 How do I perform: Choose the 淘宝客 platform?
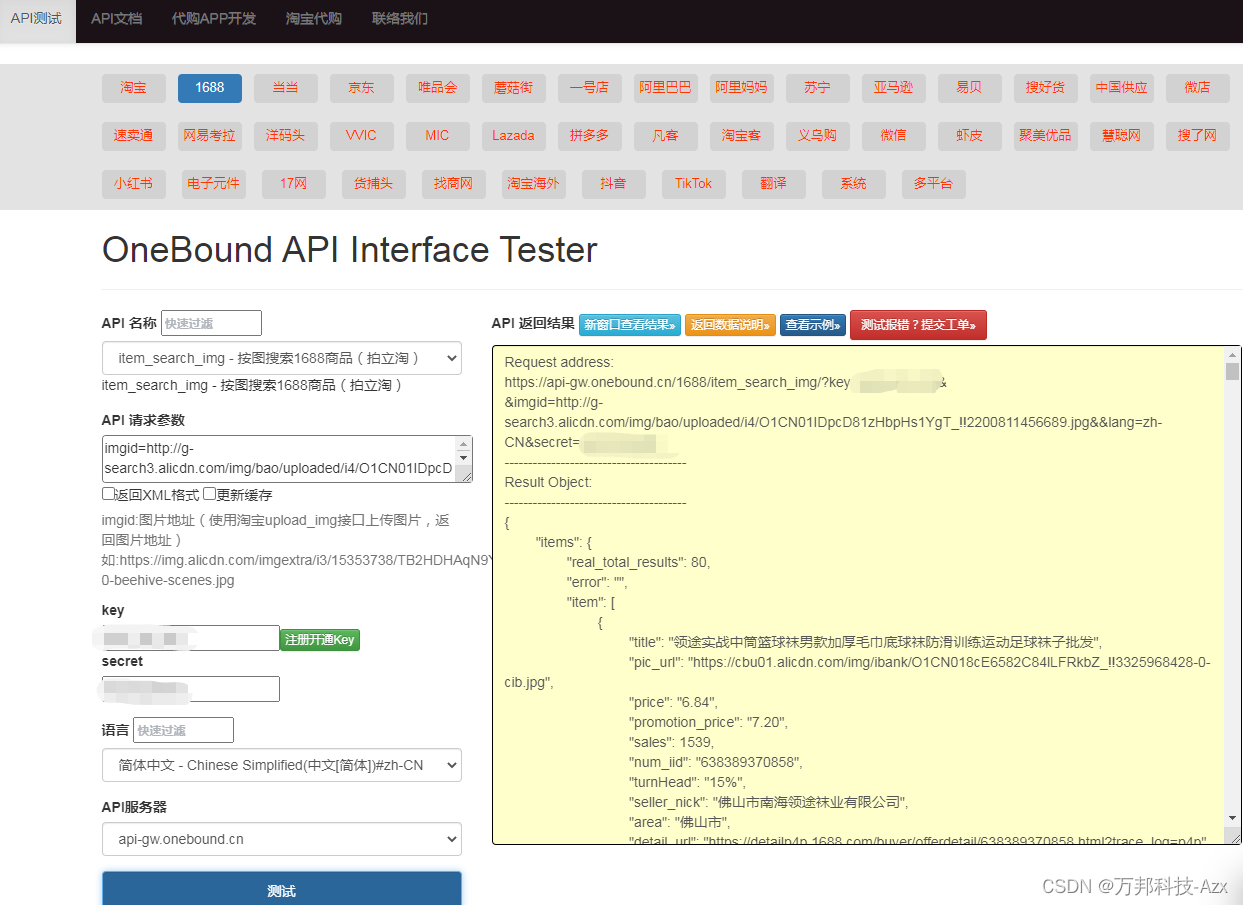(x=742, y=136)
